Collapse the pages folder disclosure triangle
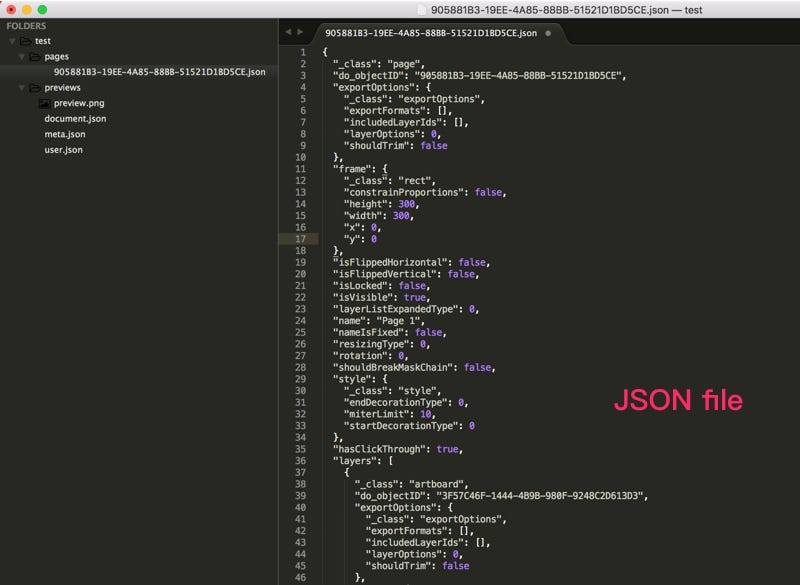The height and width of the screenshot is (585, 800). 21,57
